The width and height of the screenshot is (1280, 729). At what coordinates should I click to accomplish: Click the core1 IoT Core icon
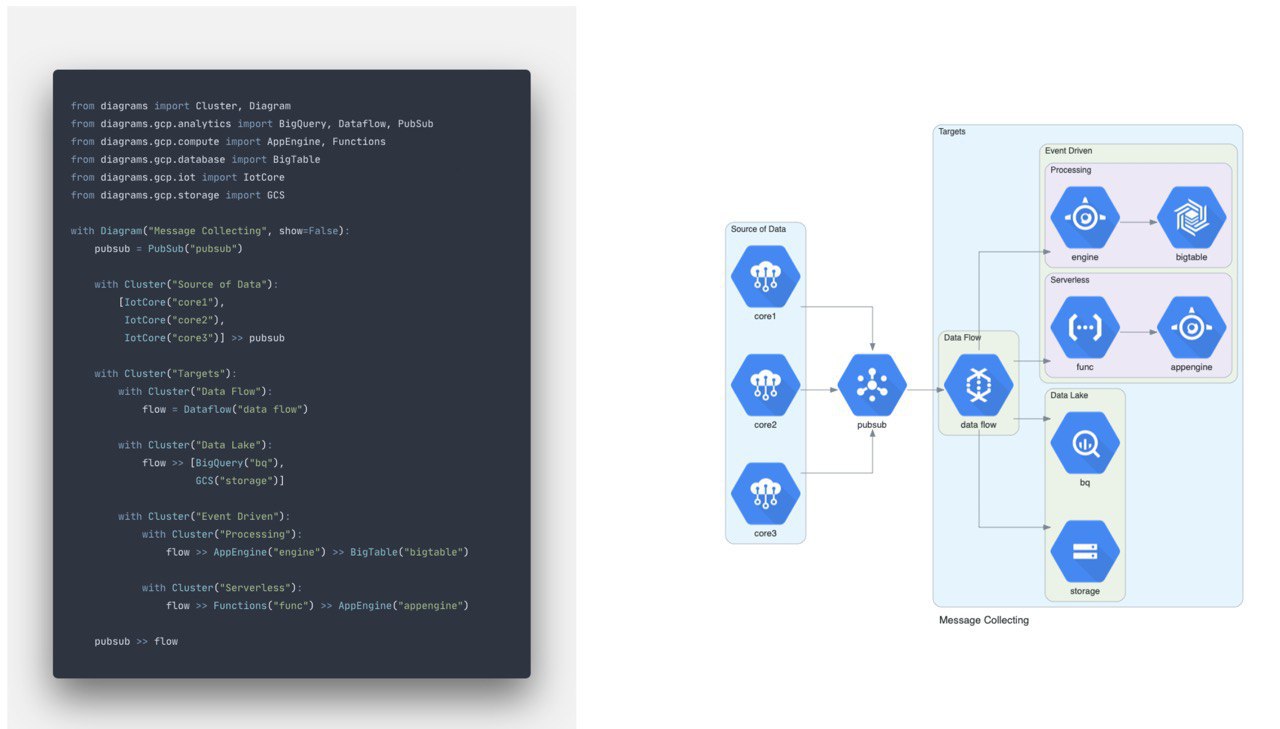tap(765, 276)
